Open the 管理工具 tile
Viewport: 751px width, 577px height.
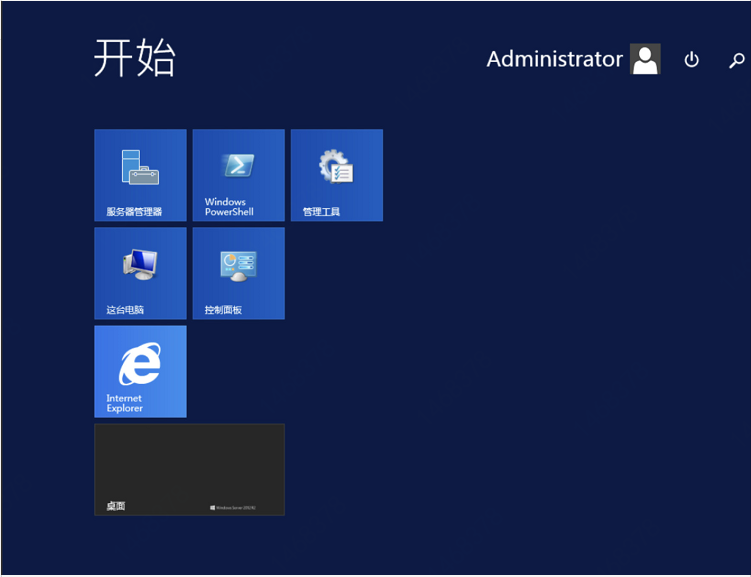(x=337, y=175)
